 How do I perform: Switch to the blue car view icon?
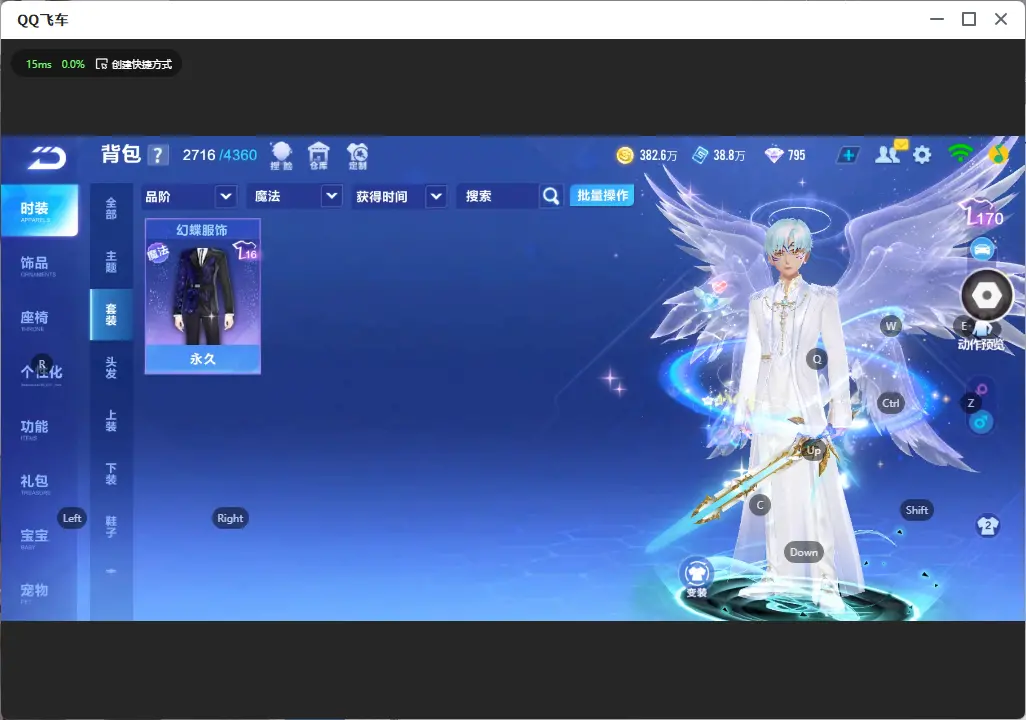click(x=982, y=249)
